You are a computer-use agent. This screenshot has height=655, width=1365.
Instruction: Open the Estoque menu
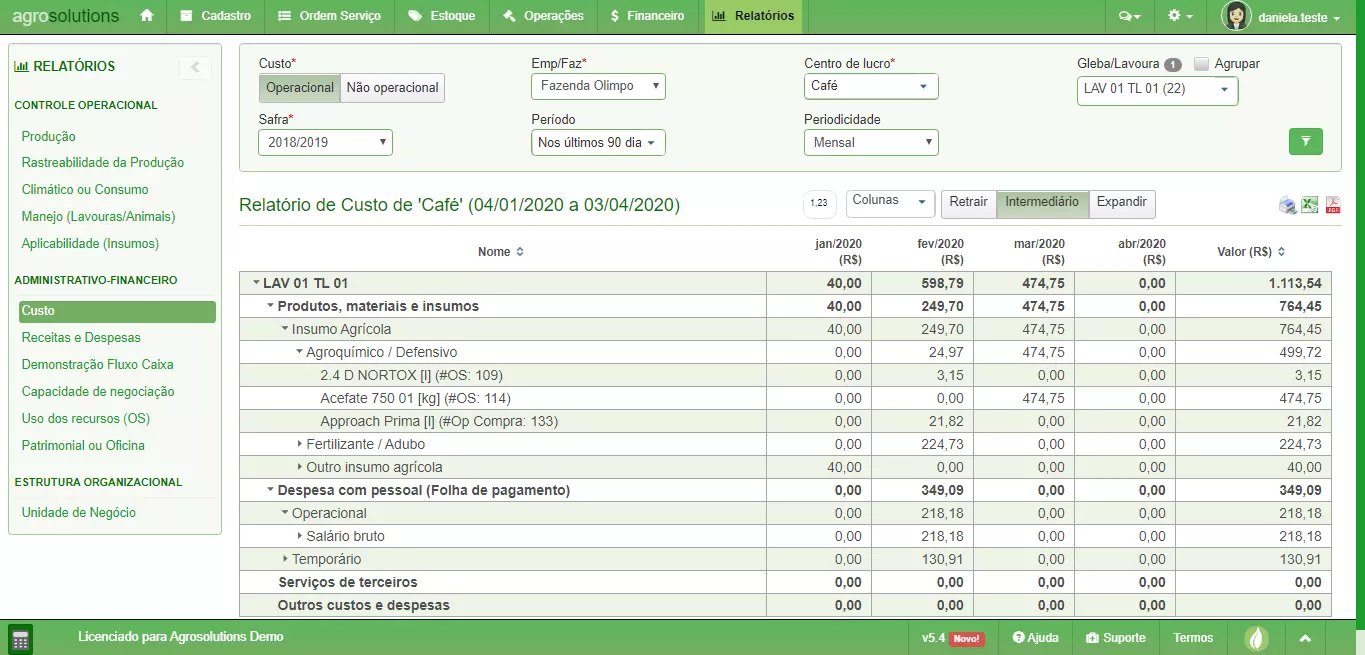coord(442,16)
